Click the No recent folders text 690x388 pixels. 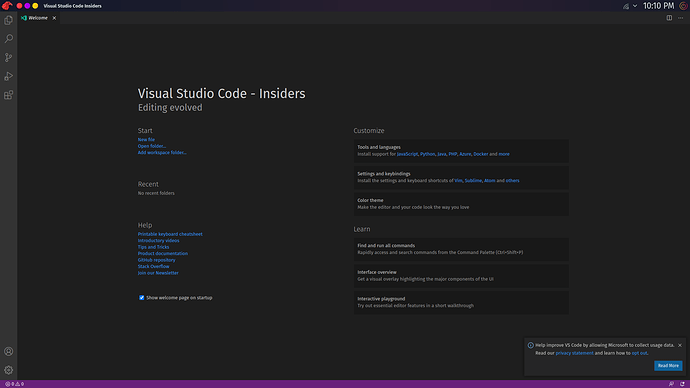156,193
